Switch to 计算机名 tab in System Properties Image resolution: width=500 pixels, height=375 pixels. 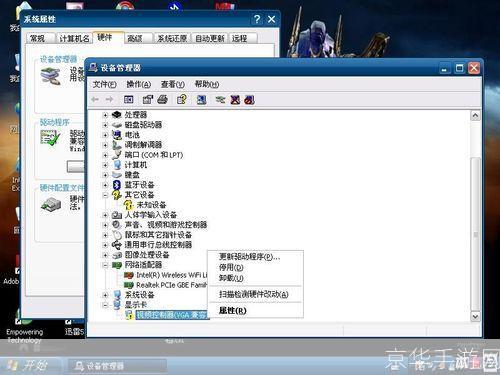click(74, 39)
